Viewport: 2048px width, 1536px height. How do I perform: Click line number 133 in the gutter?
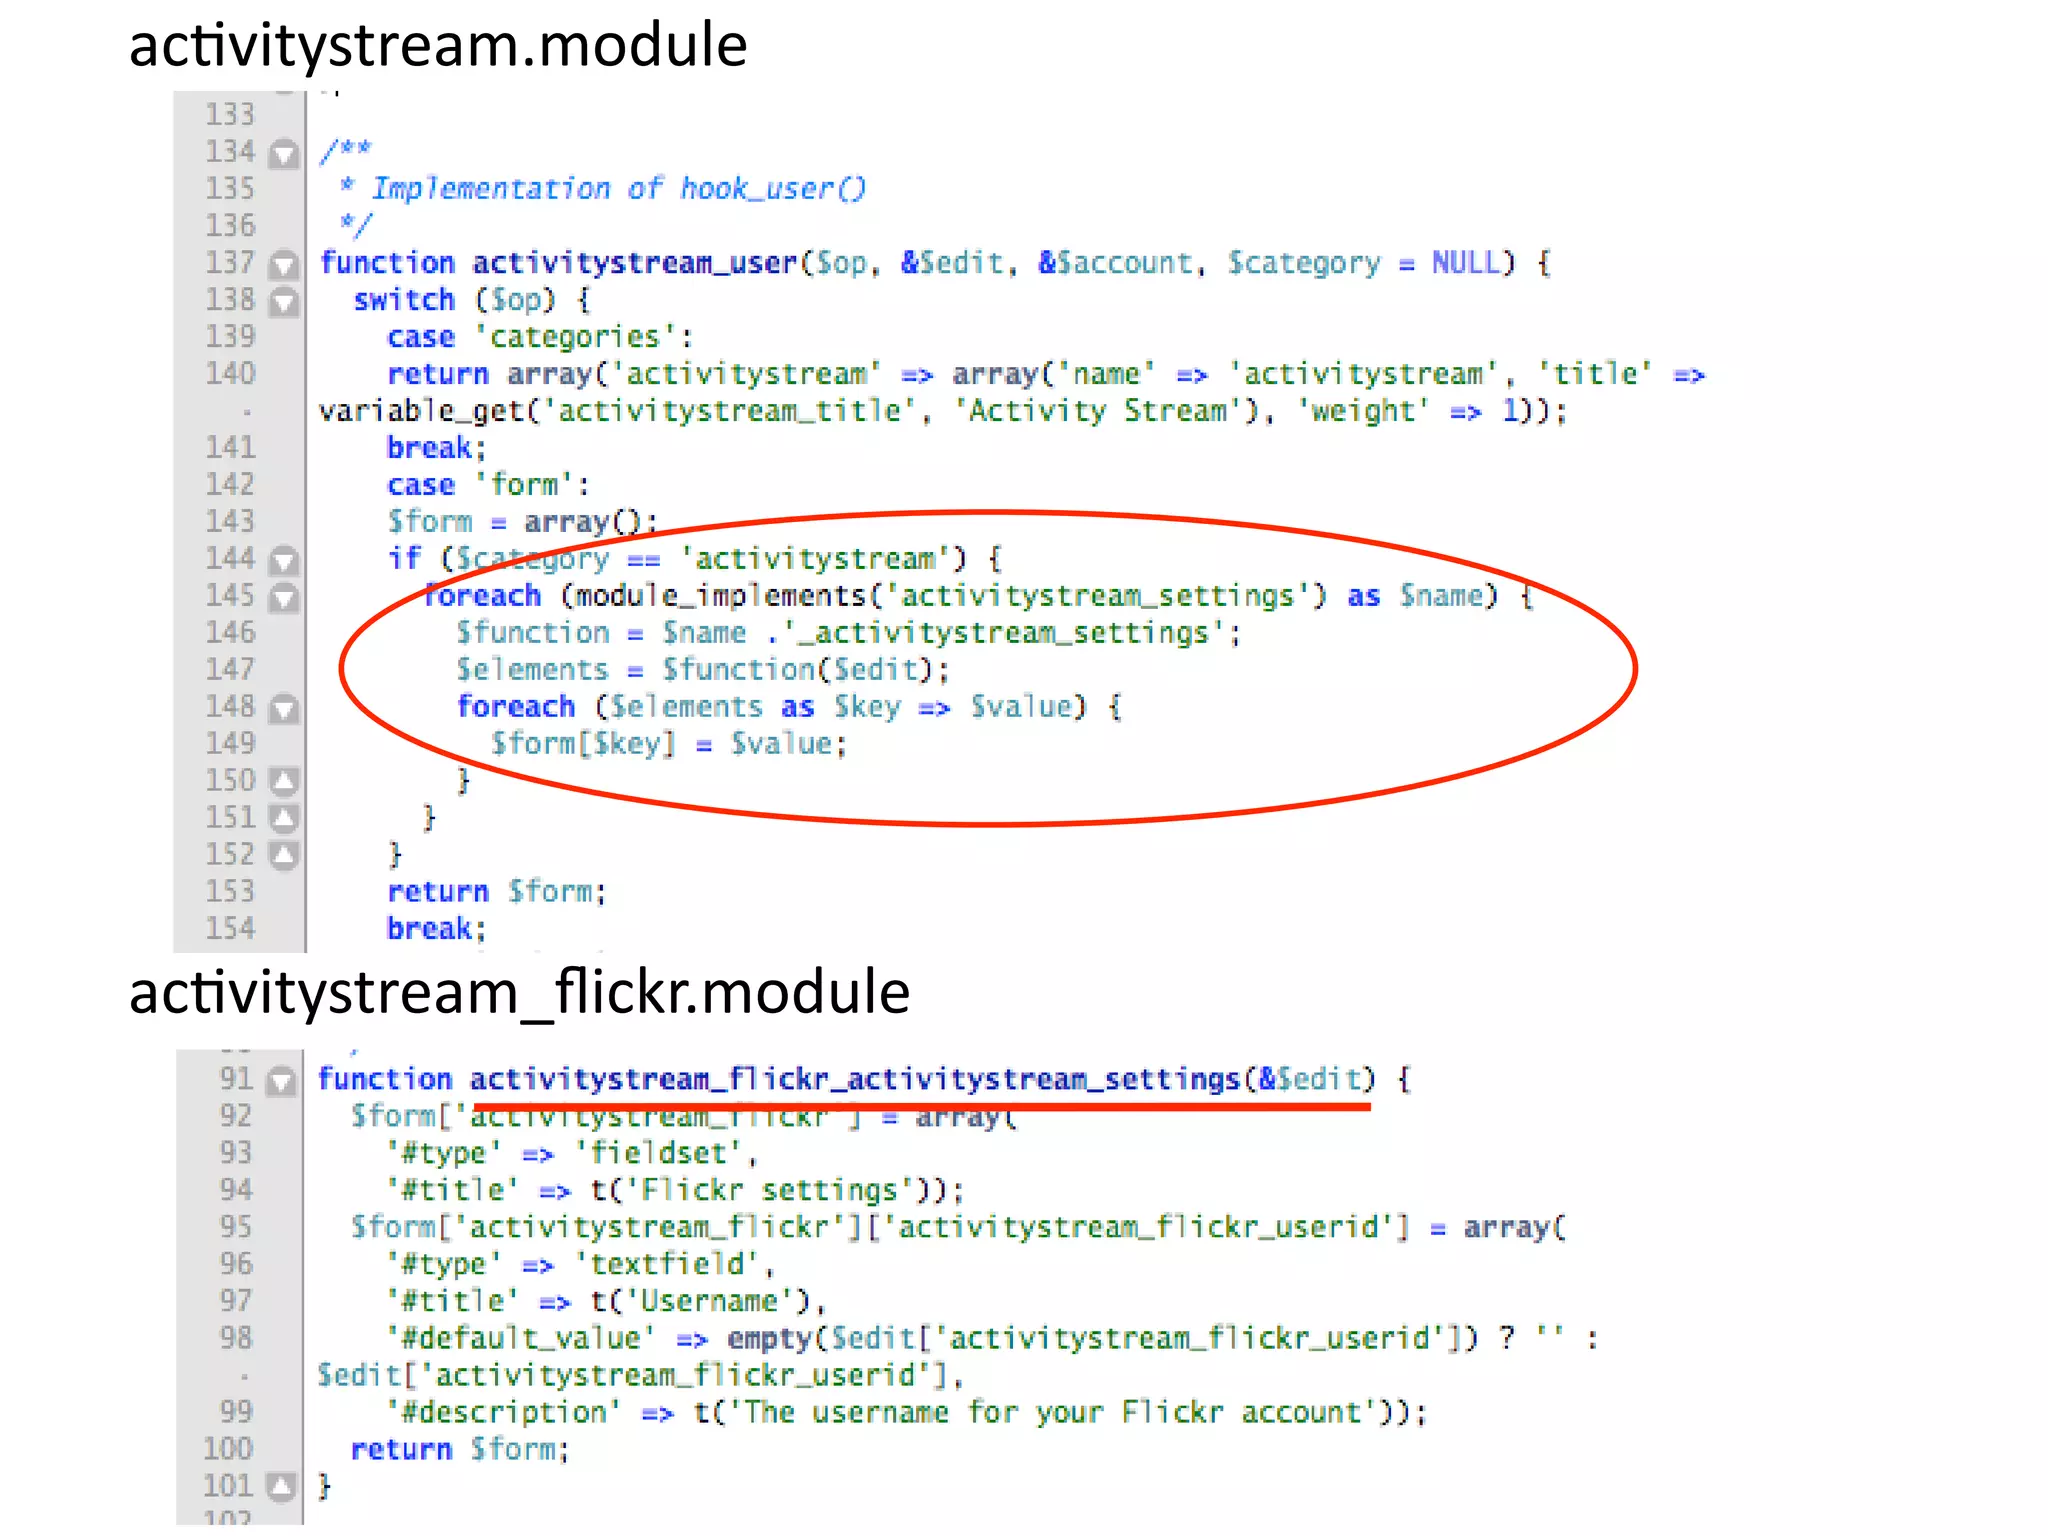pyautogui.click(x=230, y=115)
